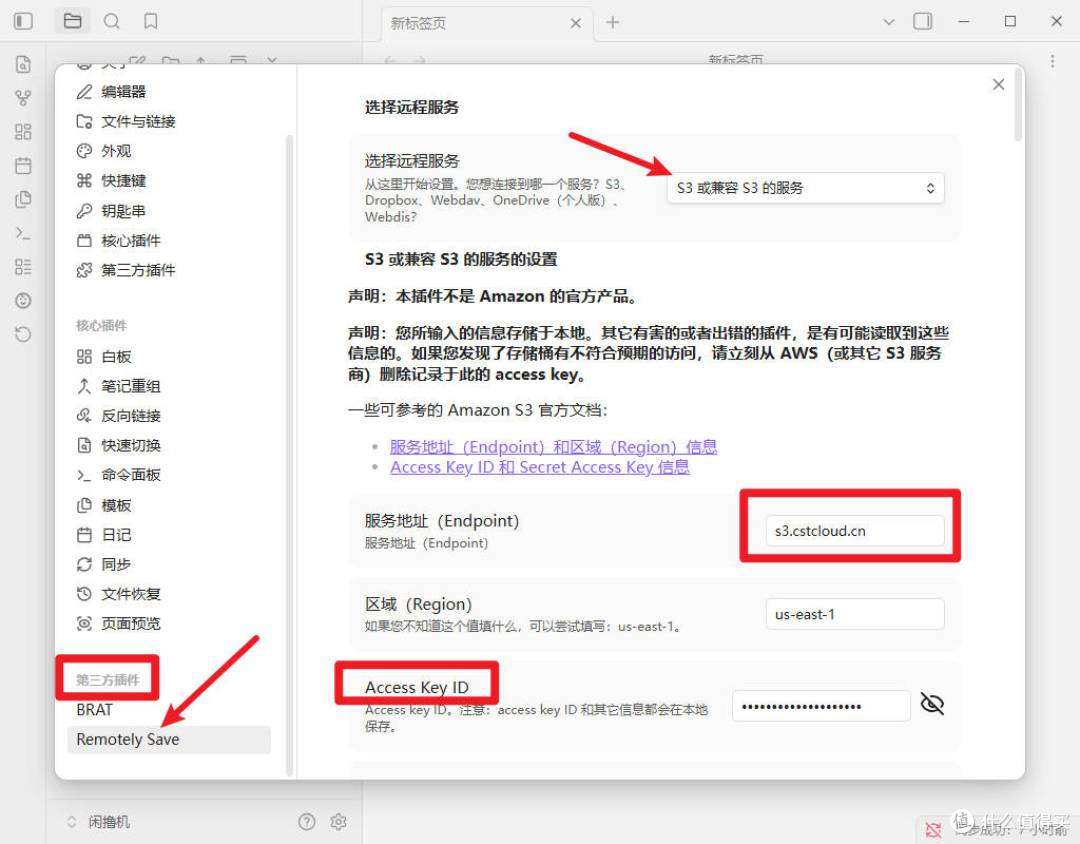The width and height of the screenshot is (1080, 844).
Task: Select Remotely Save plugin settings
Action: 168,739
